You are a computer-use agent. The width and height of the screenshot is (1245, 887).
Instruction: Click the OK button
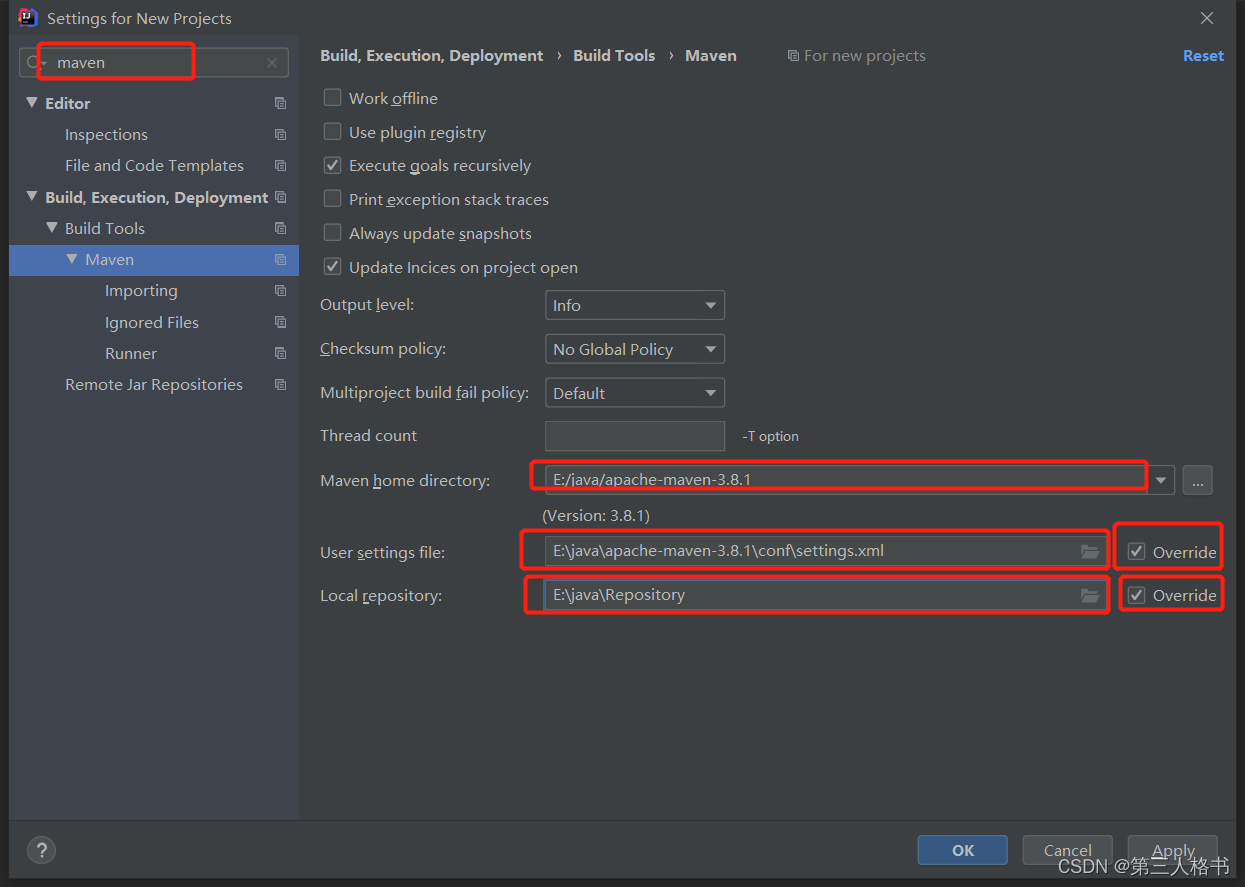[962, 850]
